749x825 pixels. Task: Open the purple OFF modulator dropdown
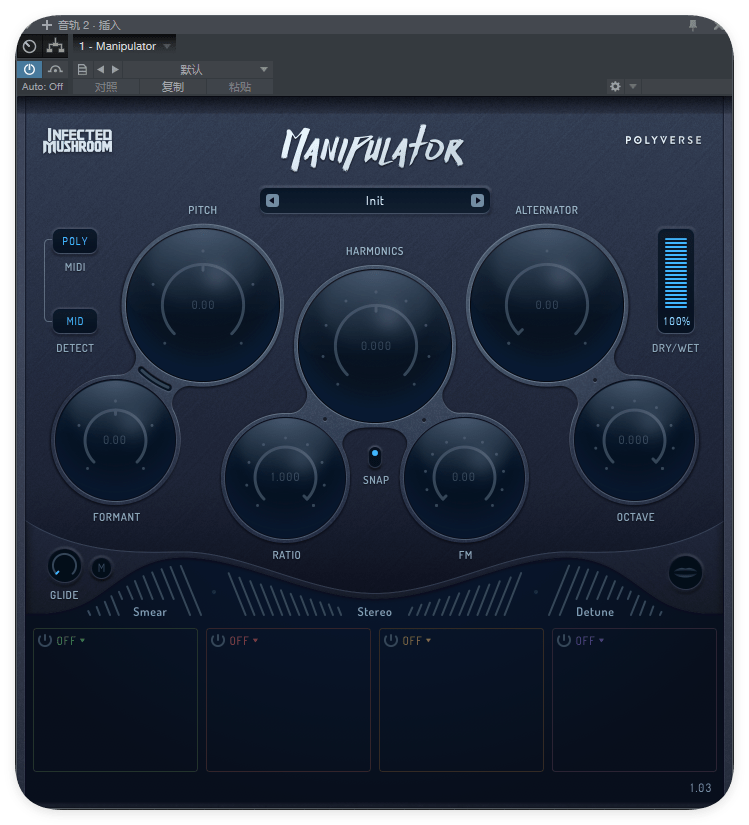coord(590,641)
